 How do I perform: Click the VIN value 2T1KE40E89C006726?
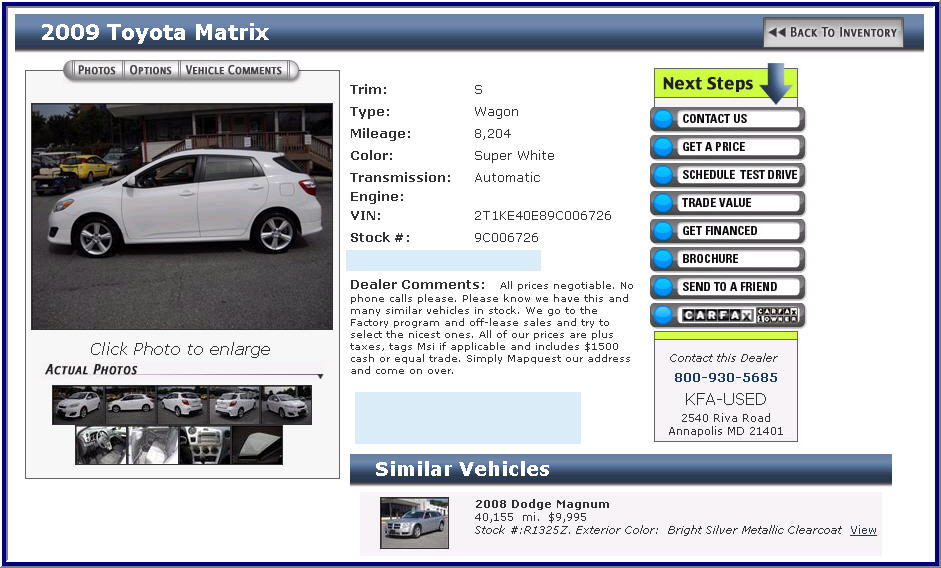pyautogui.click(x=543, y=216)
